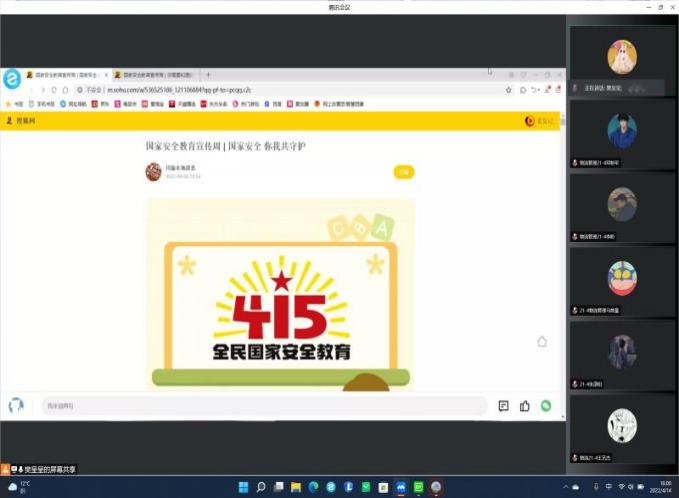679x498 pixels.
Task: Click the weather widget on taskbar
Action: (18, 487)
